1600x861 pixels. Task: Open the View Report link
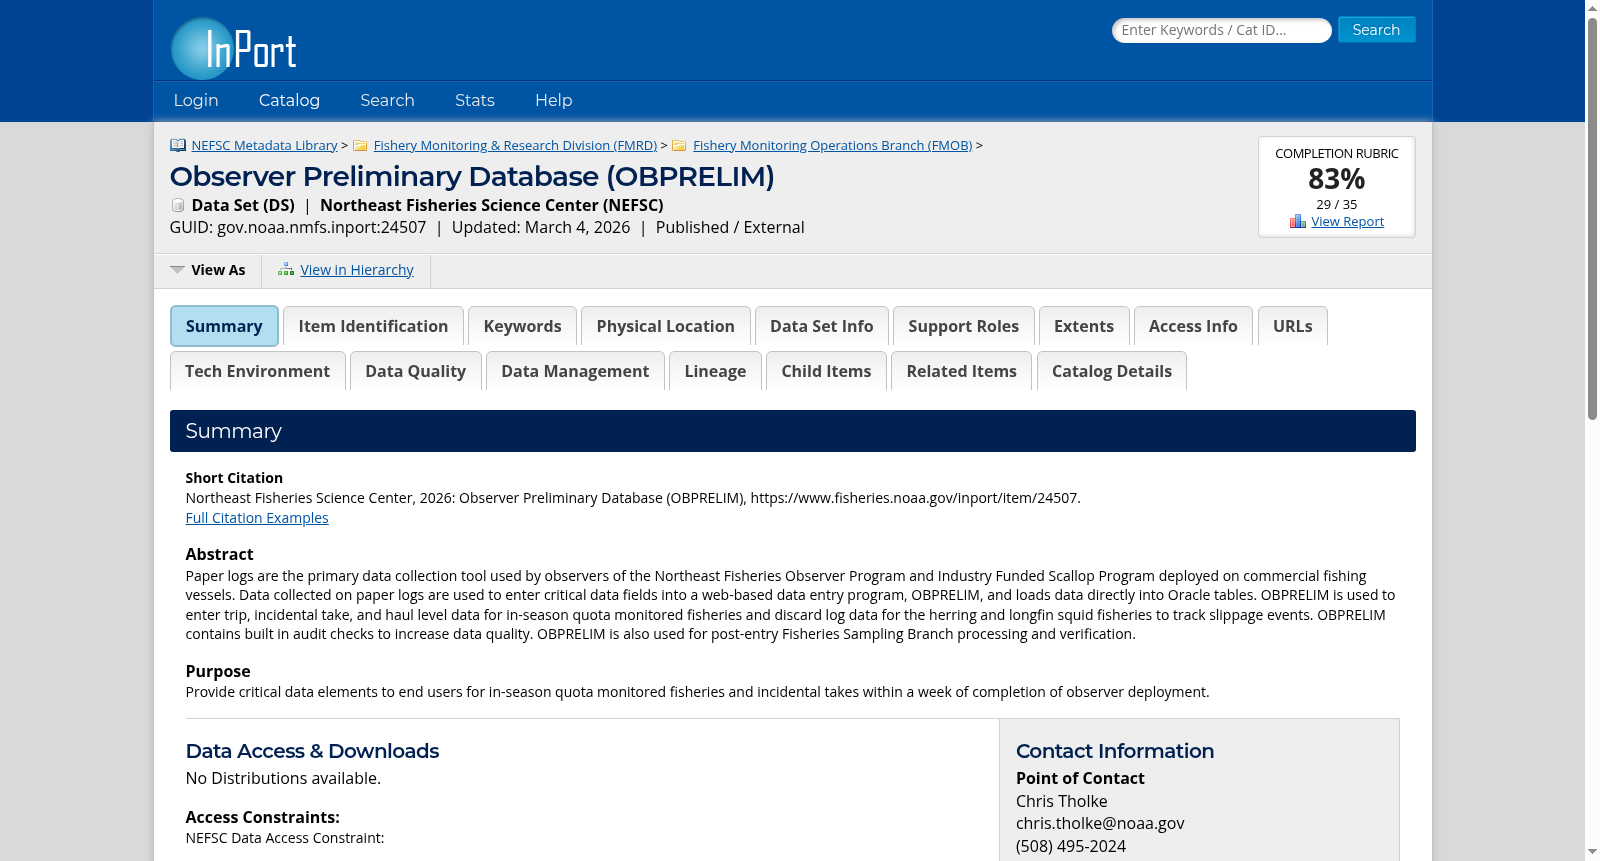1347,222
